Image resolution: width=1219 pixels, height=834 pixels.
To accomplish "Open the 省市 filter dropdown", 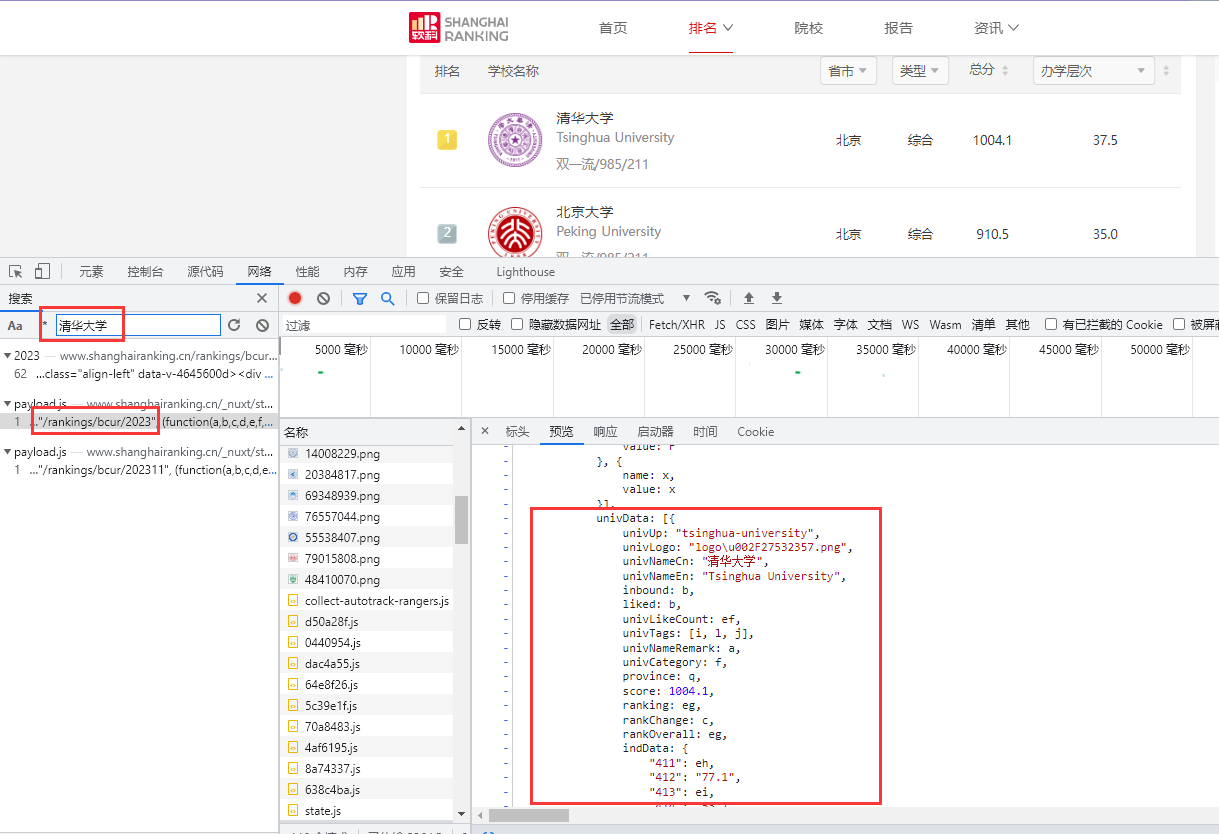I will (848, 71).
